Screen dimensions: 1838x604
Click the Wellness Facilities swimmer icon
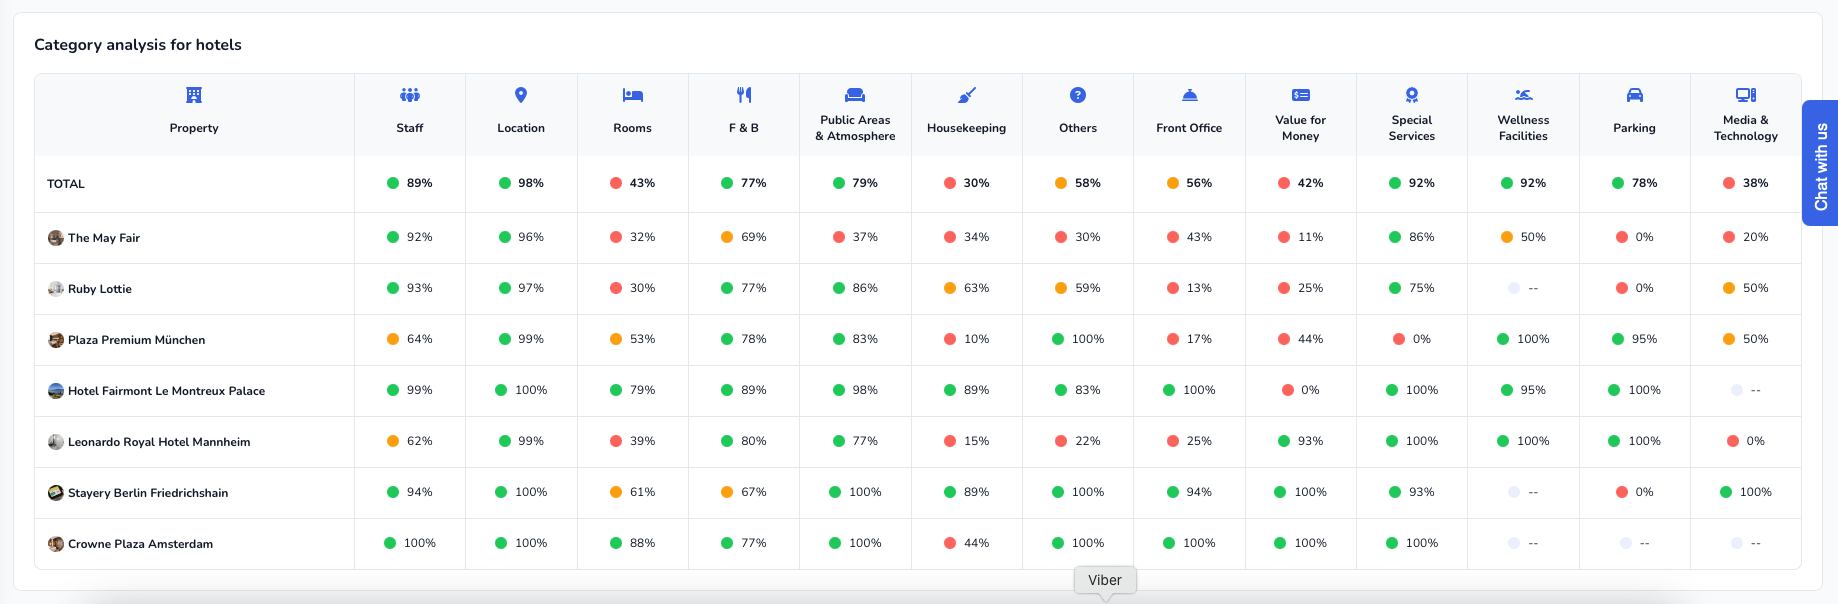tap(1524, 95)
